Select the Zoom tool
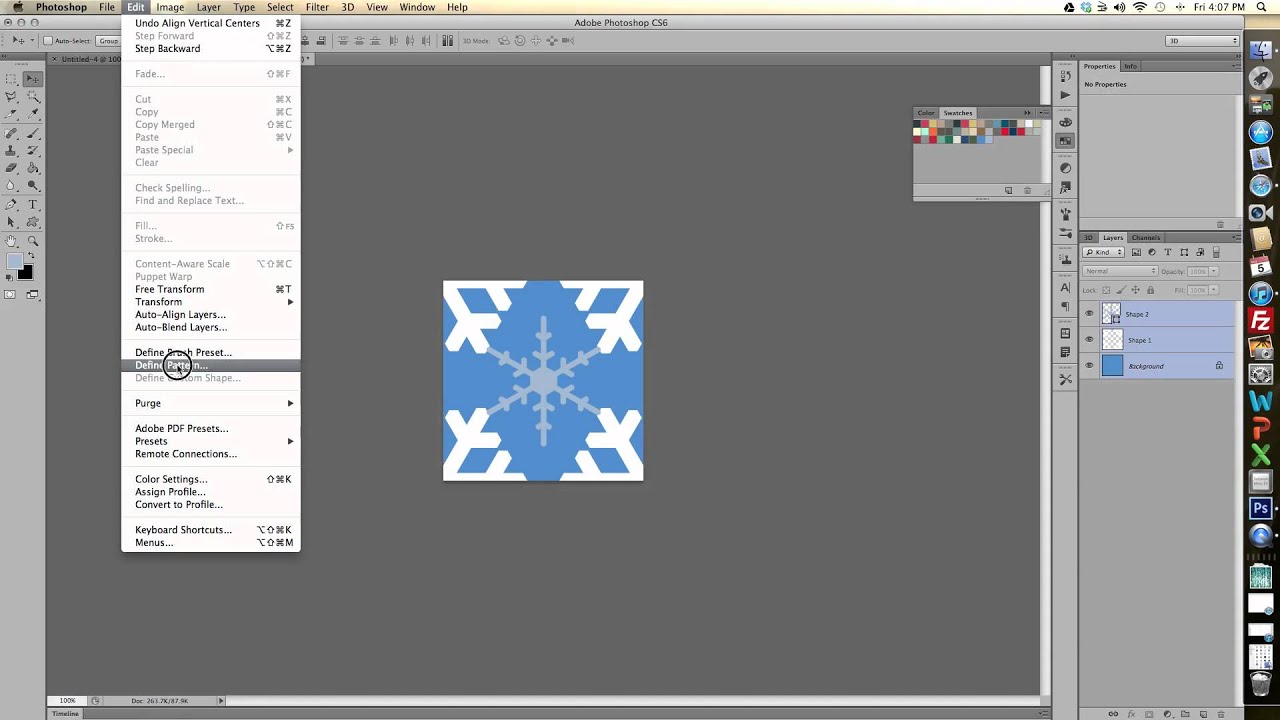 [x=33, y=240]
